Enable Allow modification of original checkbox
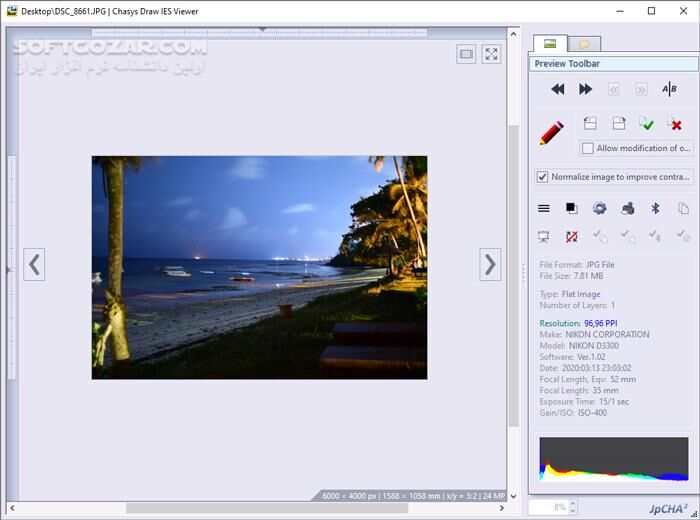The width and height of the screenshot is (700, 520). tap(588, 148)
